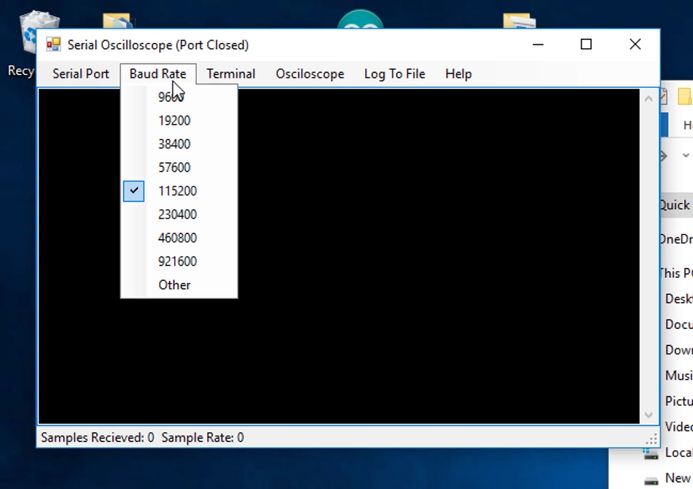The width and height of the screenshot is (693, 489).
Task: Close the Baud Rate menu header
Action: coord(158,74)
